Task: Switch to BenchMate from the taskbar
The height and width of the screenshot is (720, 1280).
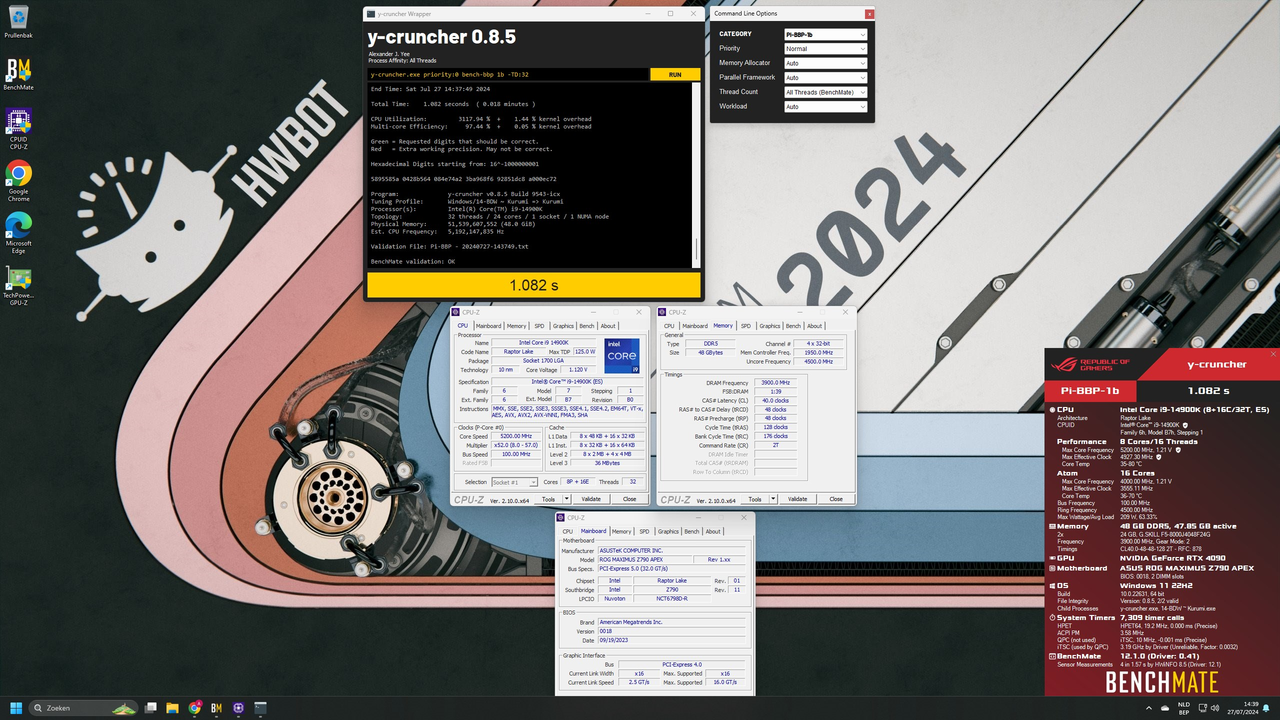Action: coord(216,708)
